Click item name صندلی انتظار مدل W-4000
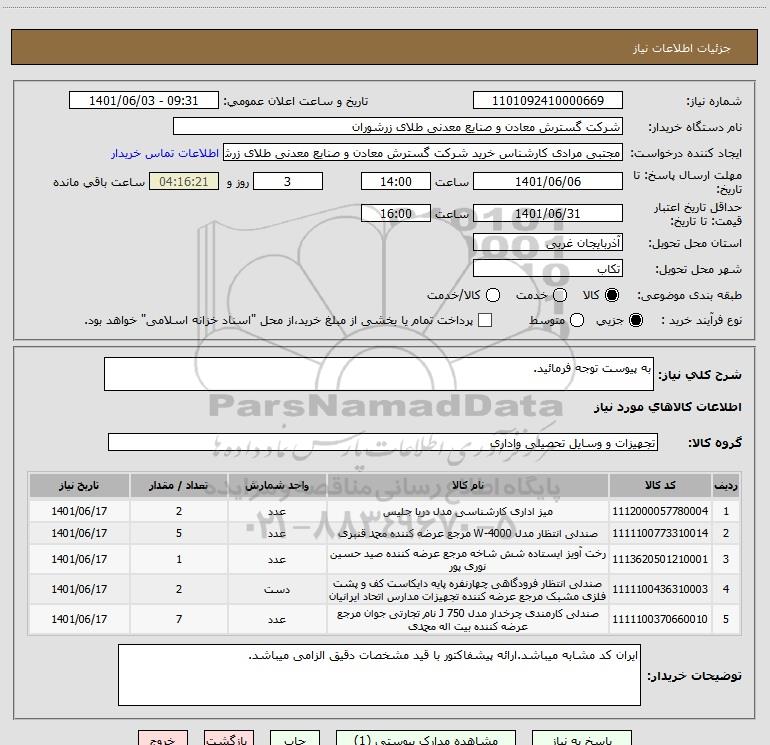 click(468, 533)
